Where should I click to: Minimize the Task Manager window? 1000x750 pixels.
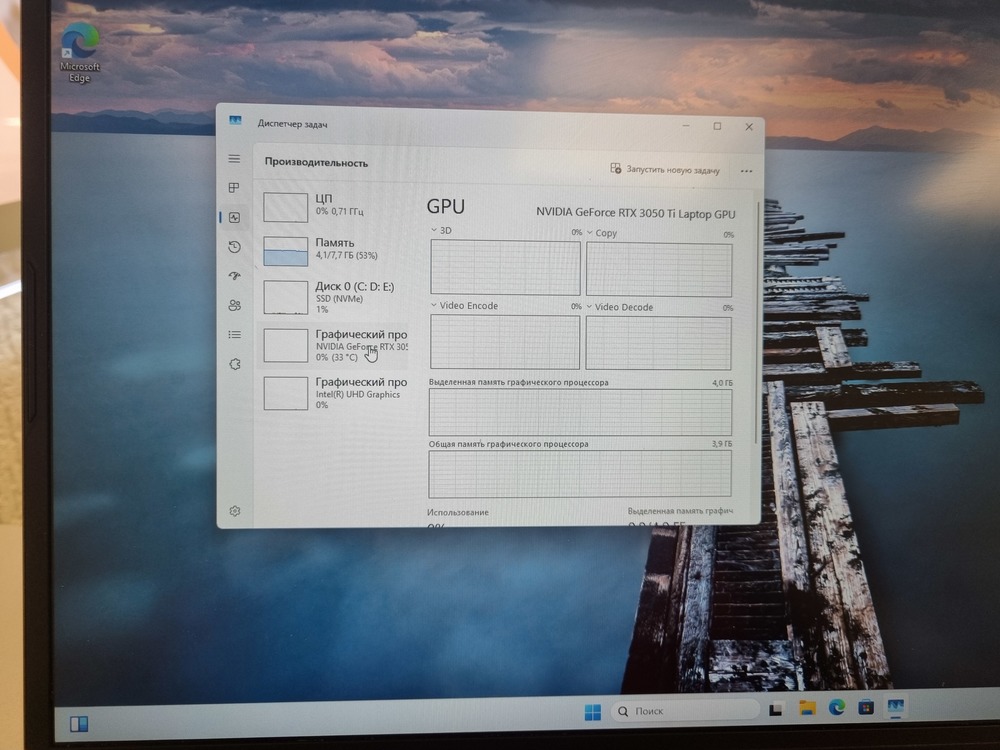point(686,125)
